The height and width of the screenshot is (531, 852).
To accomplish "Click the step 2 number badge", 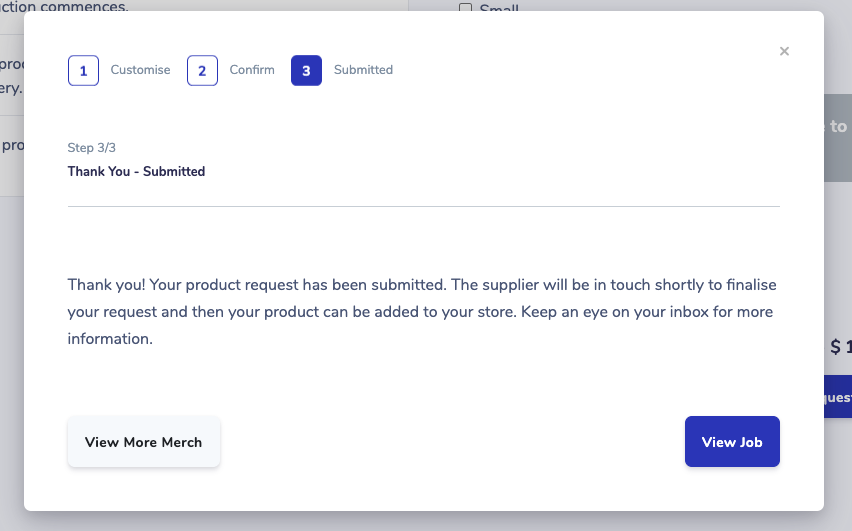I will 202,70.
